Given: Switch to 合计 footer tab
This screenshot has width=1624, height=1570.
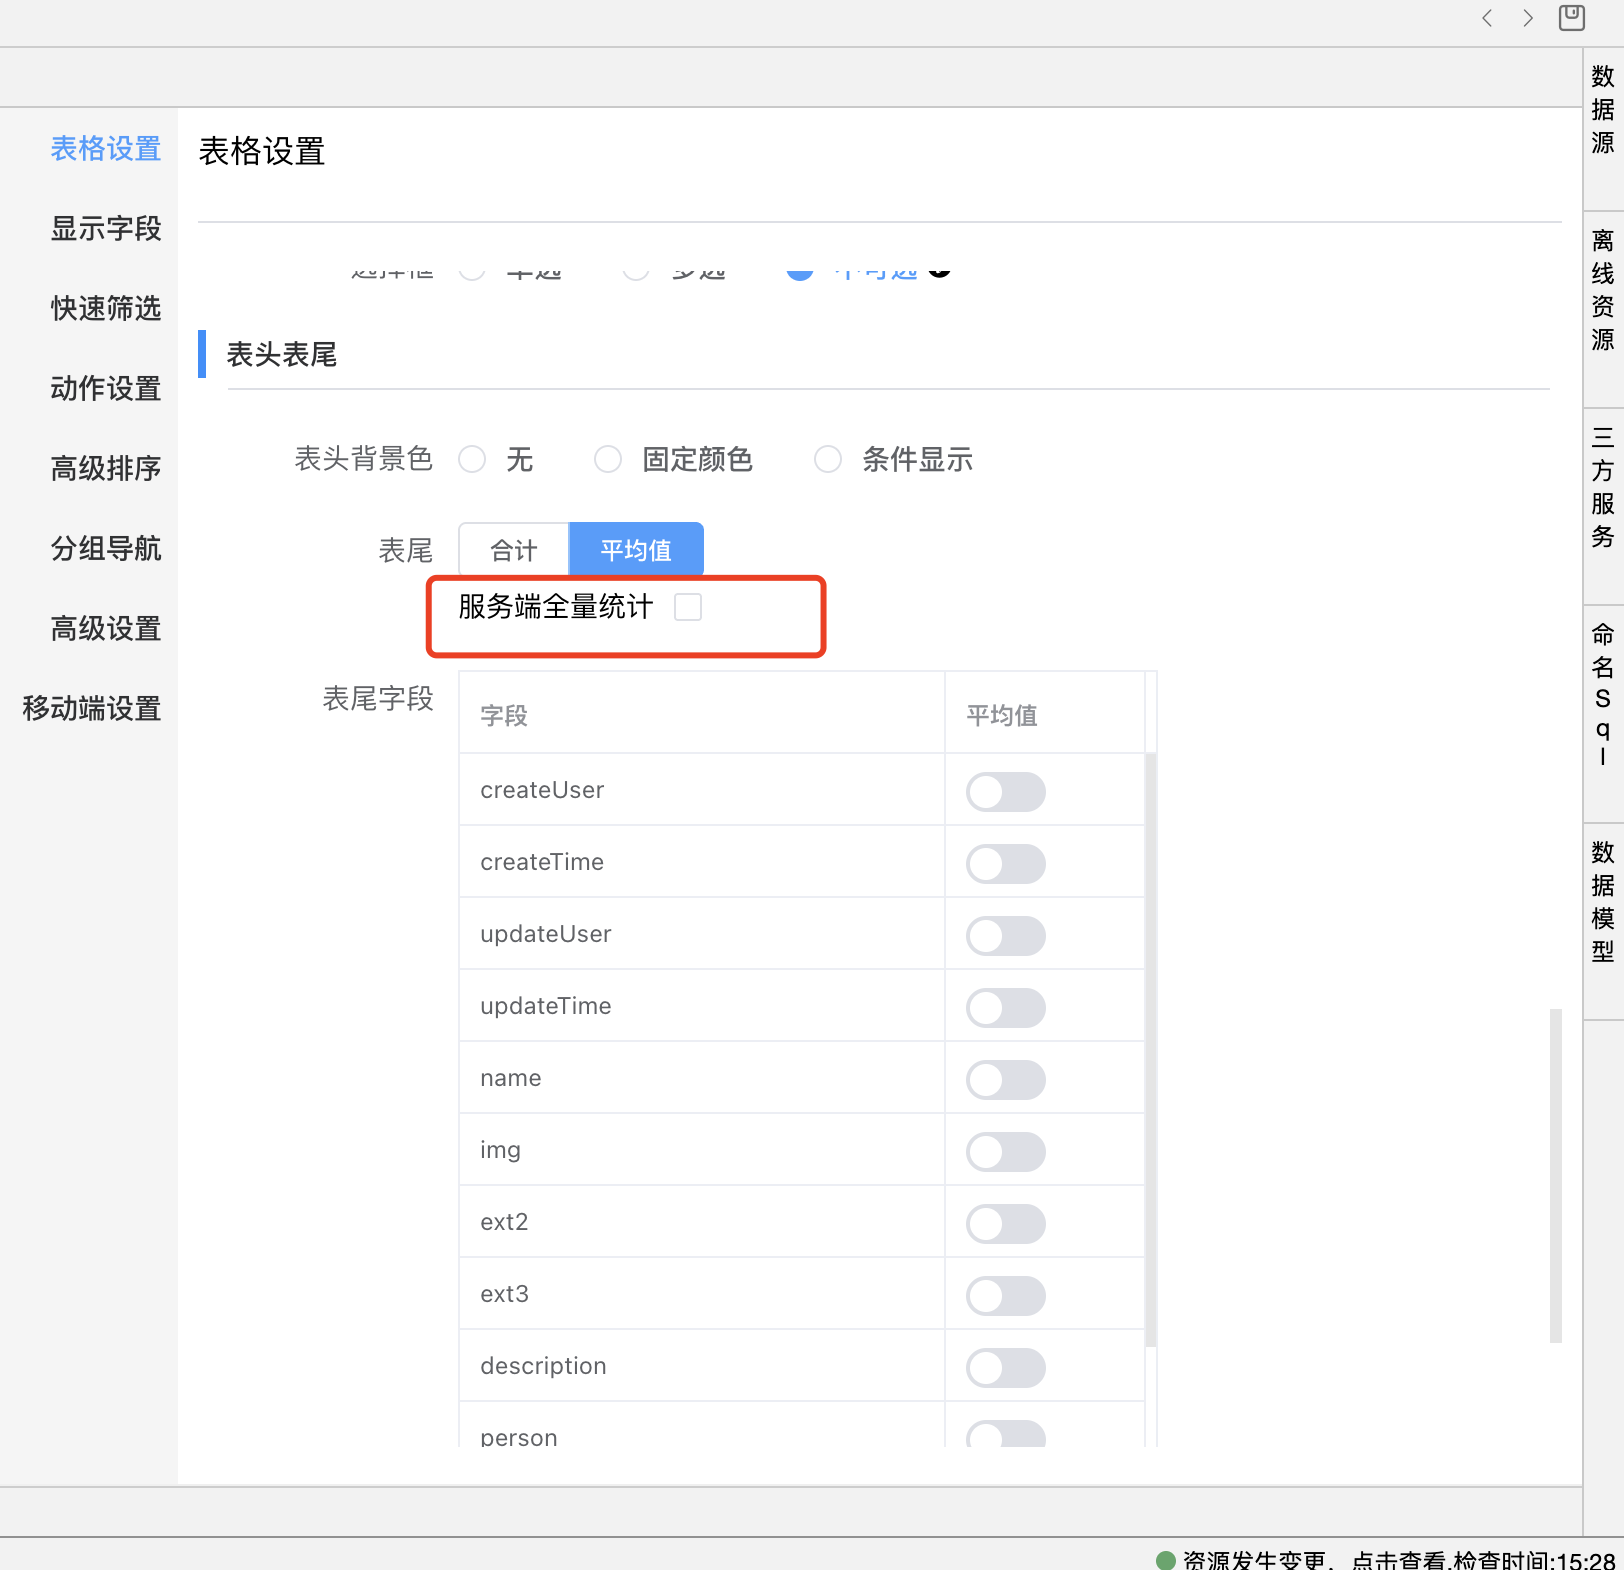Looking at the screenshot, I should [514, 550].
